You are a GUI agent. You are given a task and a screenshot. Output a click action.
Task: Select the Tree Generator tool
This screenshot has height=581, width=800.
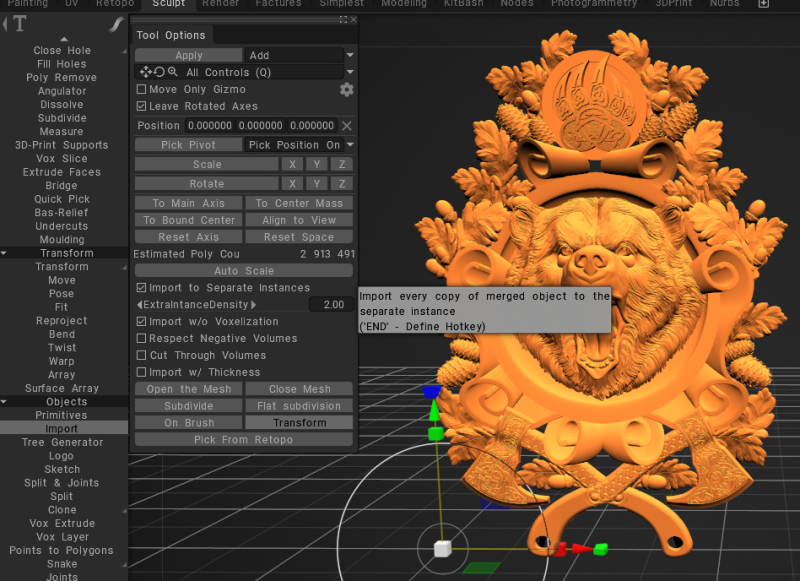point(62,442)
